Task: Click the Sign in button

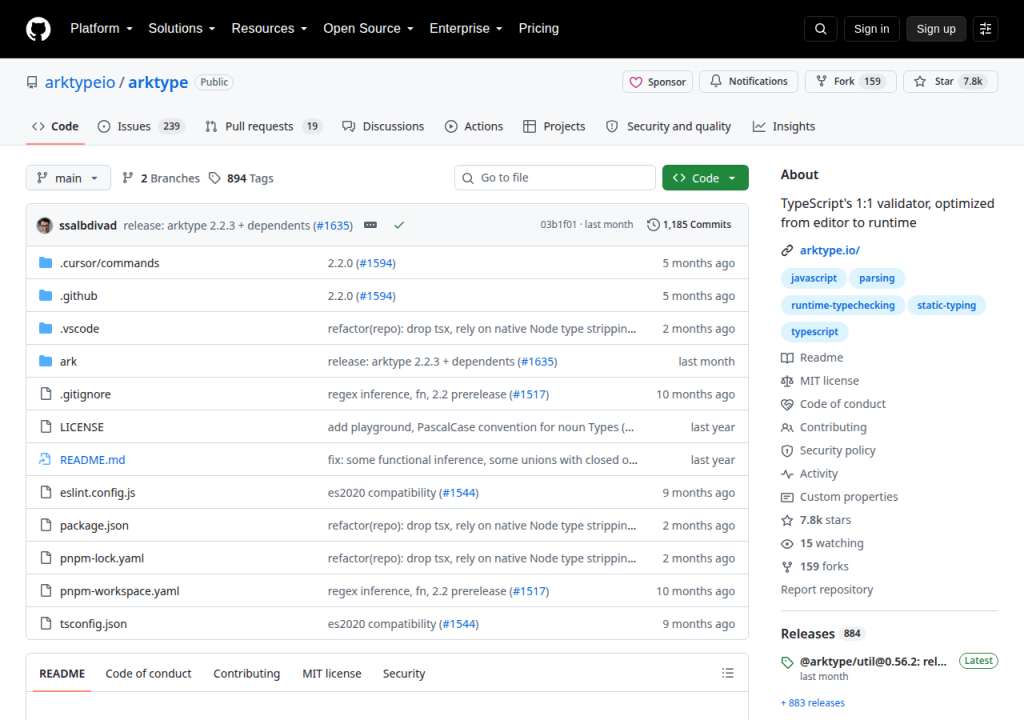Action: tap(871, 29)
